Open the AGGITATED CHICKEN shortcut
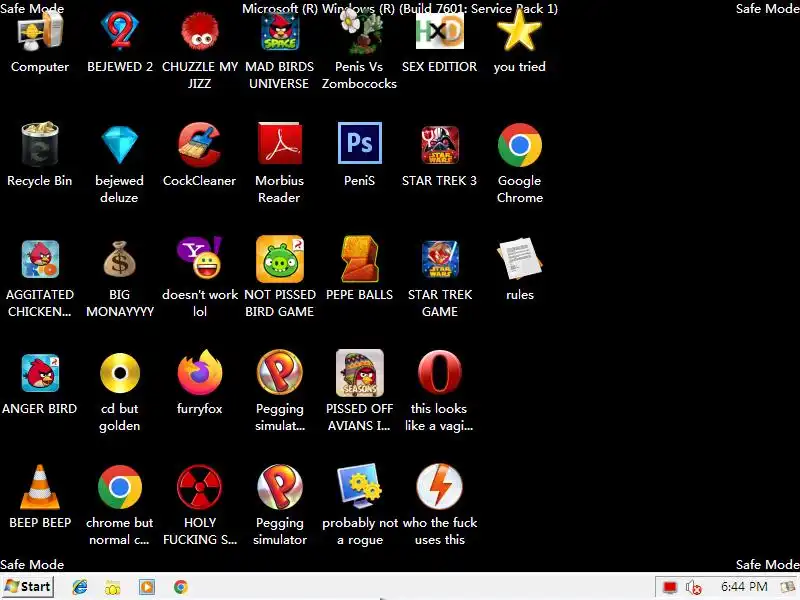 (x=40, y=259)
